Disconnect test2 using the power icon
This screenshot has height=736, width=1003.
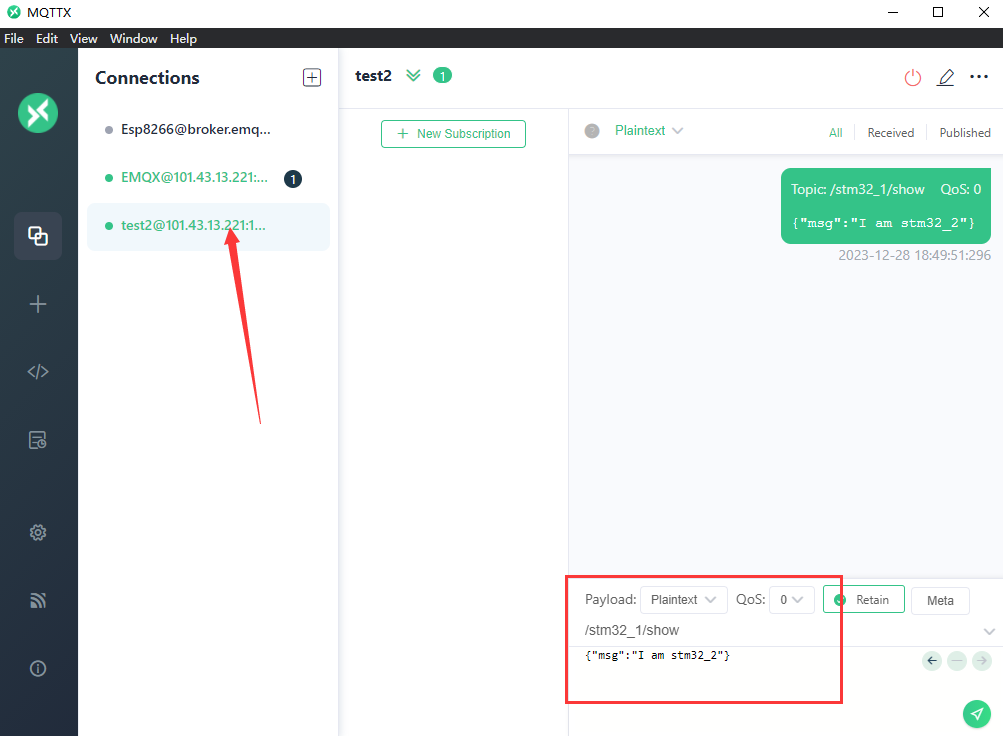(912, 77)
